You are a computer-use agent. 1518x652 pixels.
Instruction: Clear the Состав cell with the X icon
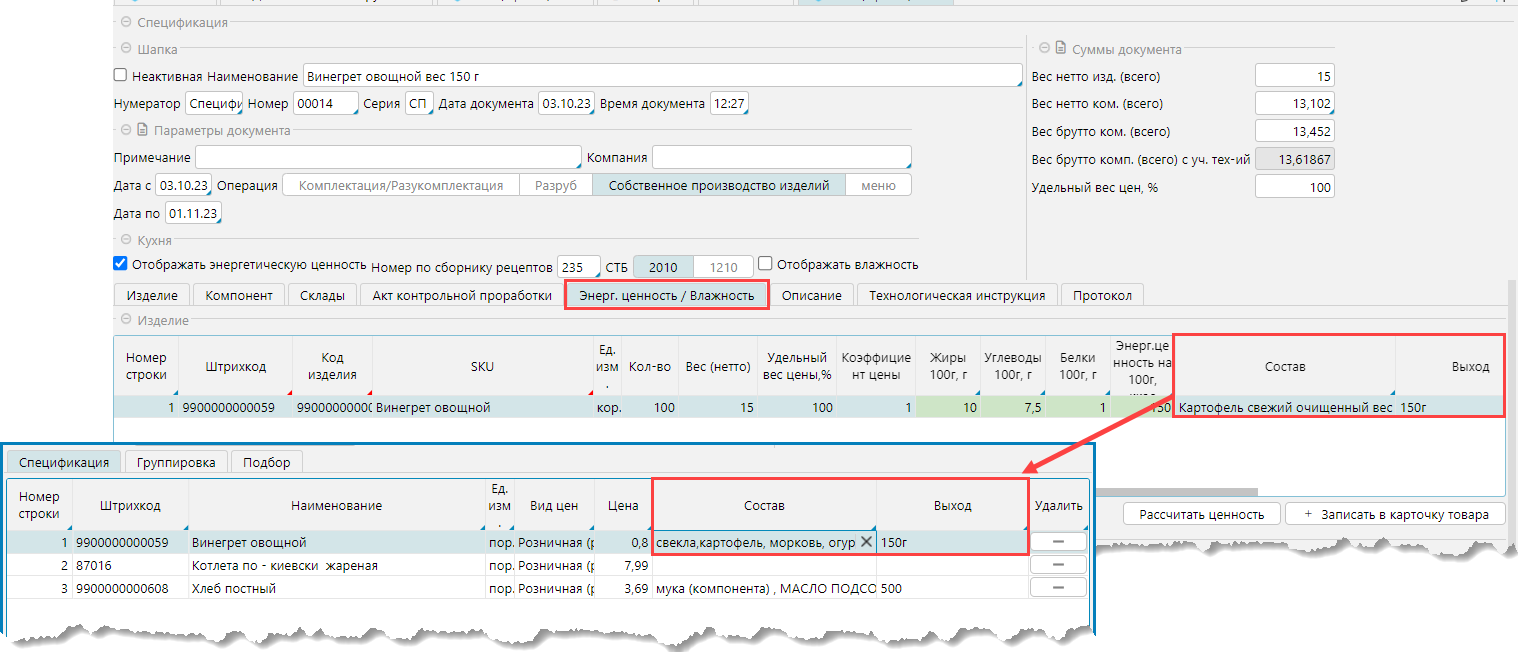[866, 542]
